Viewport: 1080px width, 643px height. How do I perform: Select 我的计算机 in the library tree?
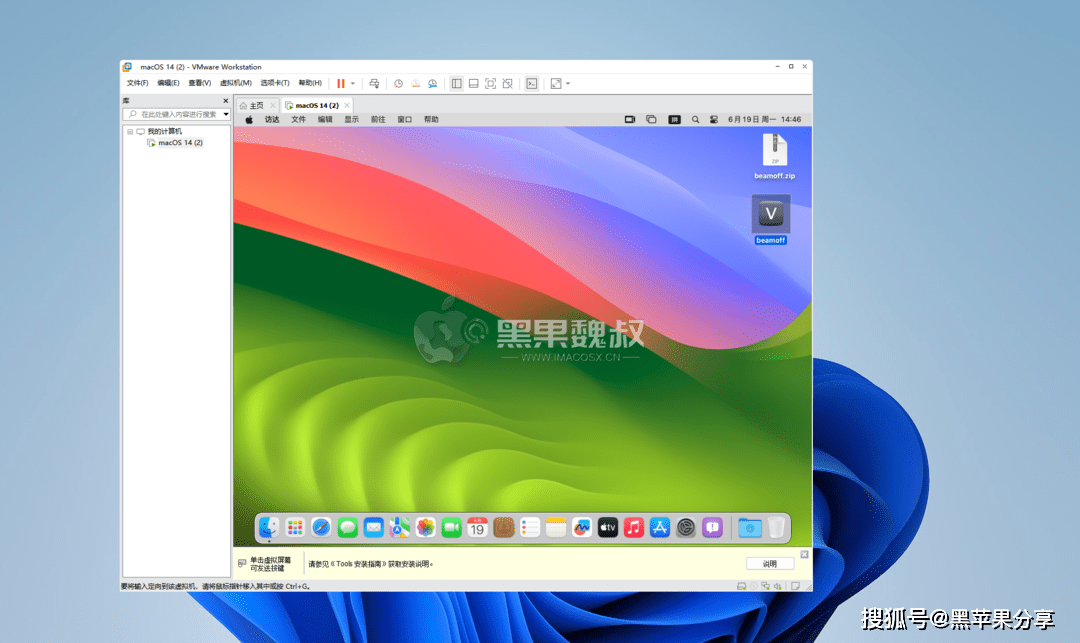165,131
